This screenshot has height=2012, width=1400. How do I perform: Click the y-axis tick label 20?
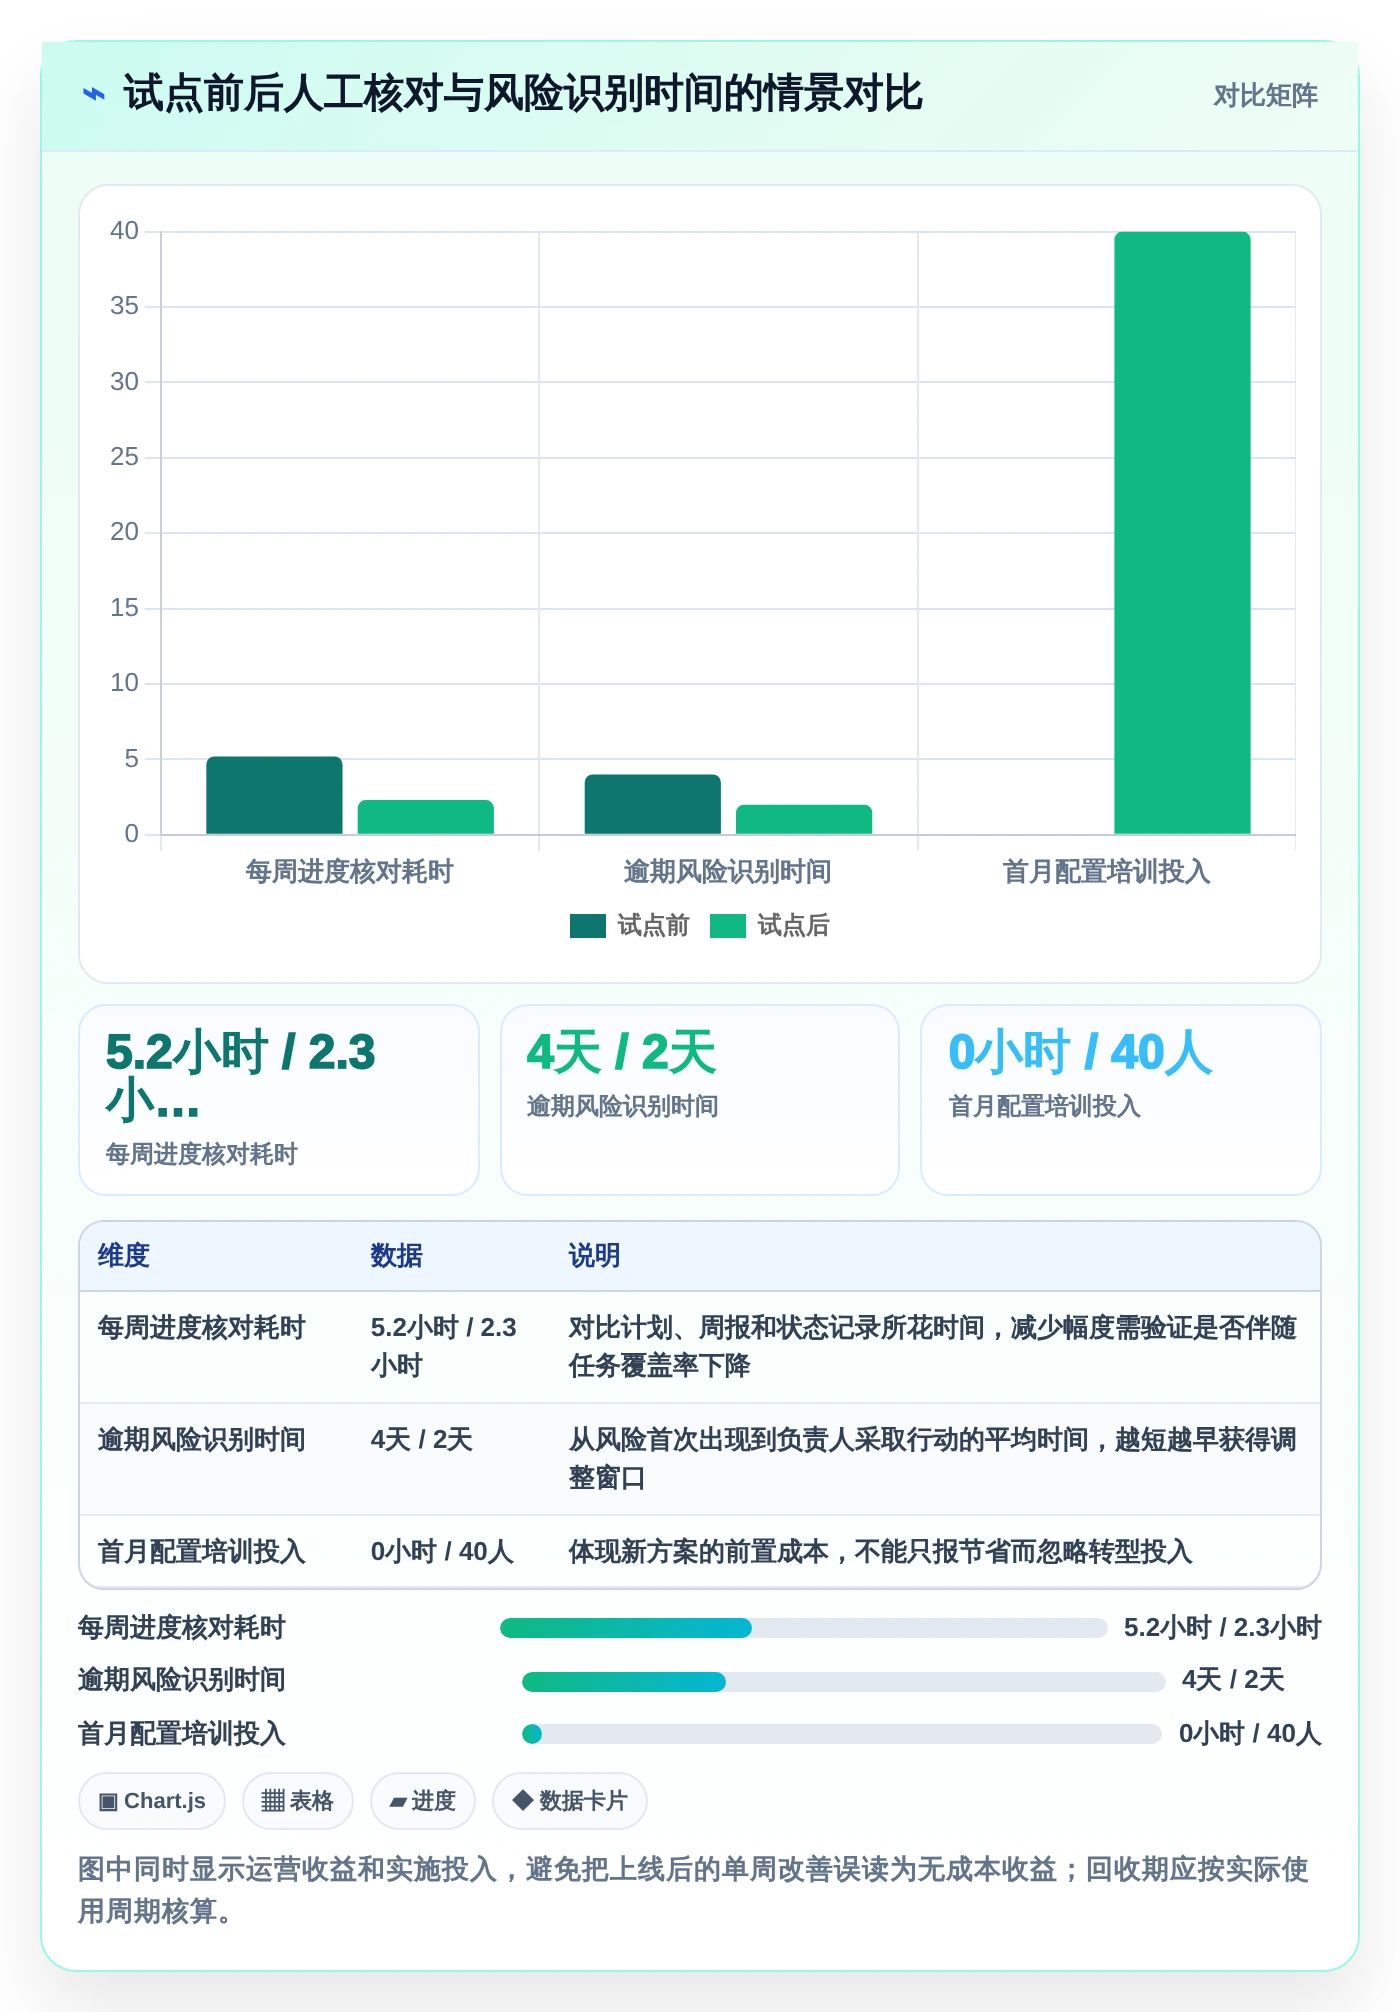click(x=124, y=532)
